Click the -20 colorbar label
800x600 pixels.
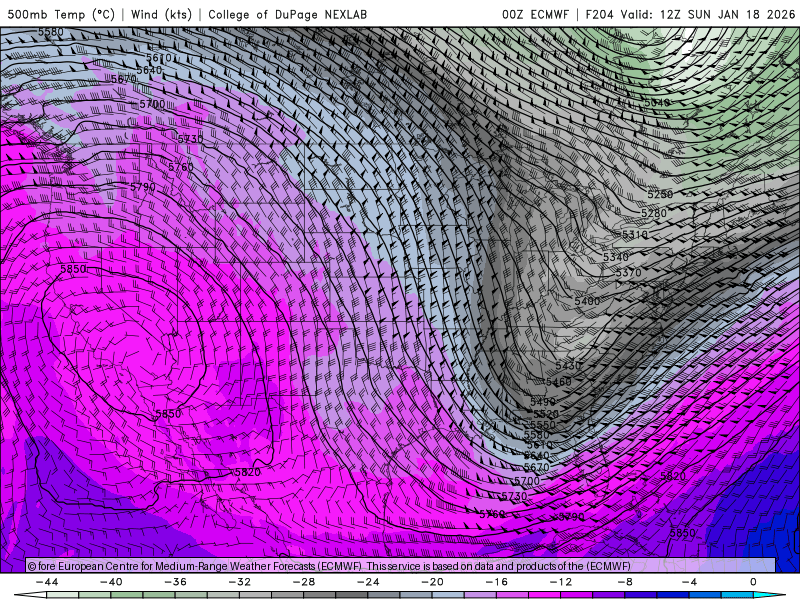(x=433, y=582)
